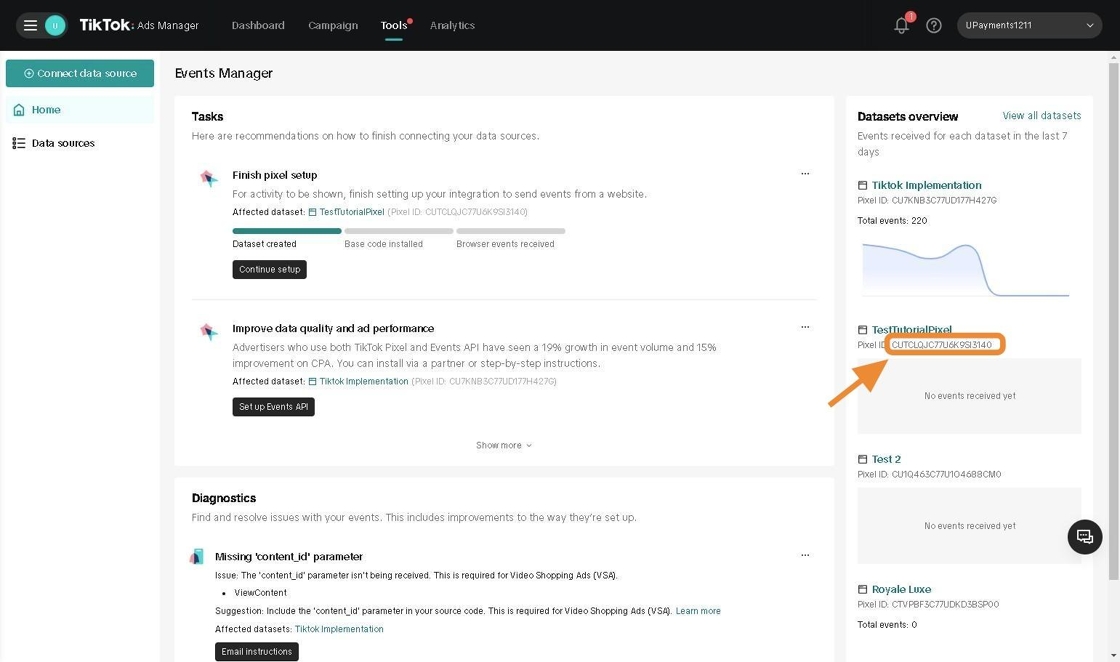
Task: Click Total events: 220 text
Action: click(892, 221)
